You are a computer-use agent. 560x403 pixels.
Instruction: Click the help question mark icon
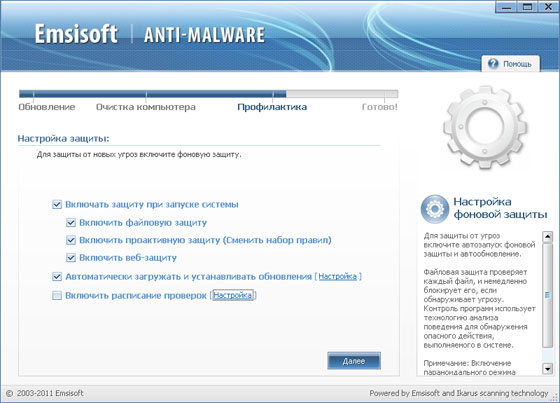click(493, 64)
